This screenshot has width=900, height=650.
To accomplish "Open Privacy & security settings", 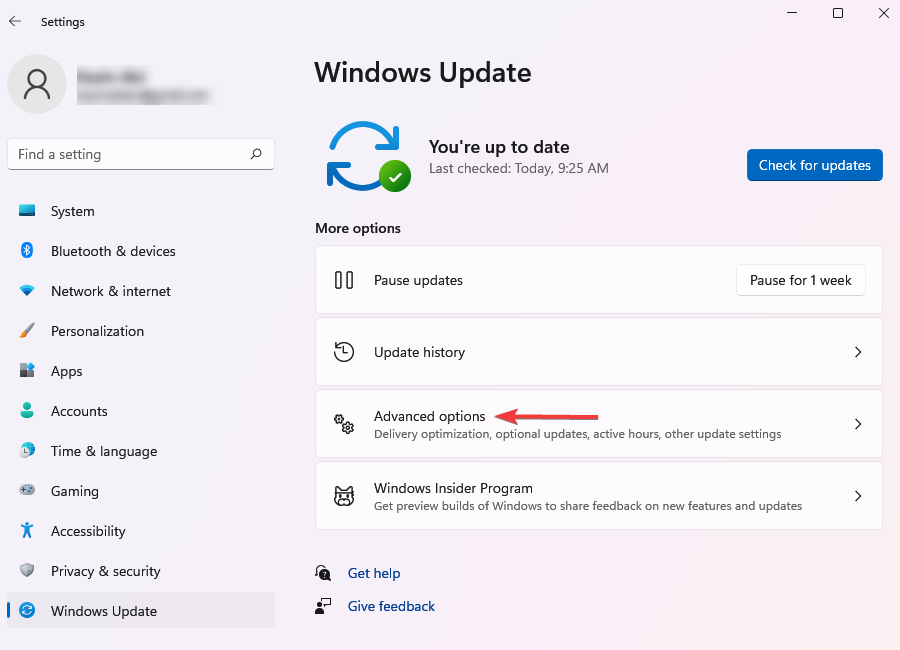I will [141, 571].
